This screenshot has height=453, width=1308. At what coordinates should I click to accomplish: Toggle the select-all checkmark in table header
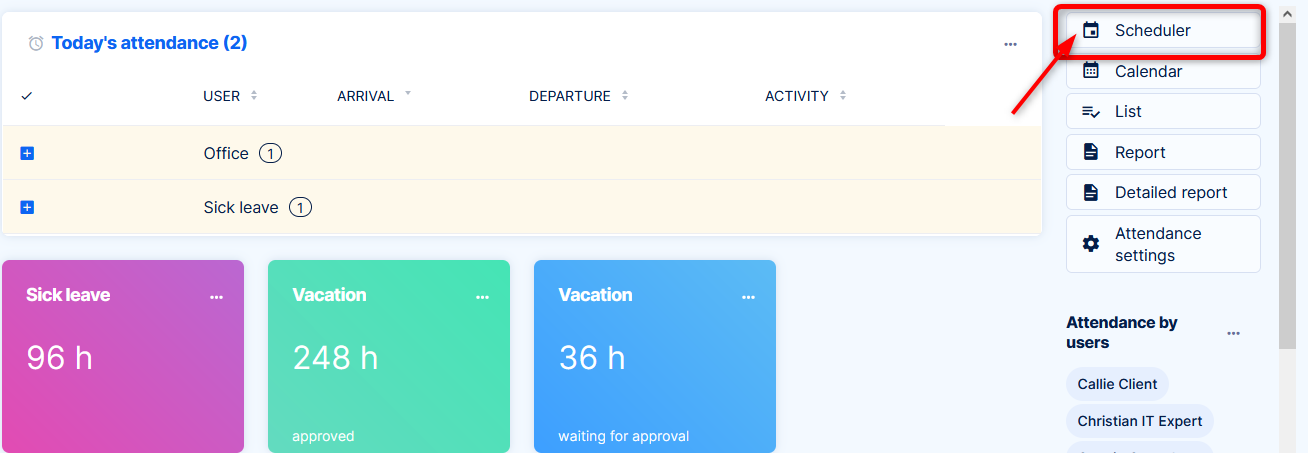tap(27, 96)
